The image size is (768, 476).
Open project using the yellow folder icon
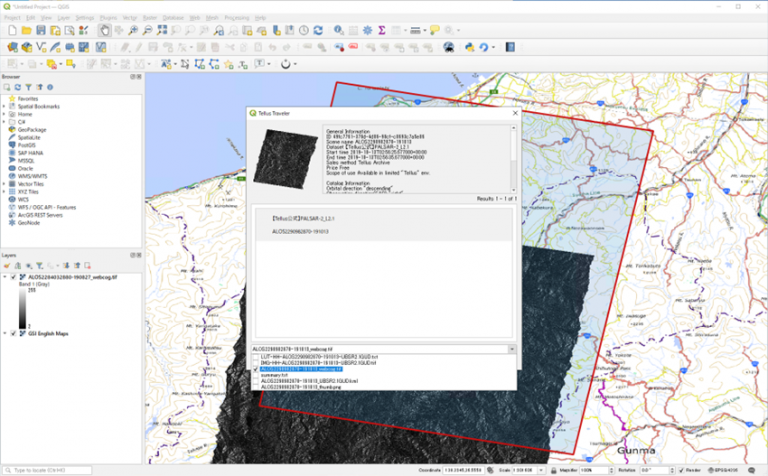coord(26,30)
